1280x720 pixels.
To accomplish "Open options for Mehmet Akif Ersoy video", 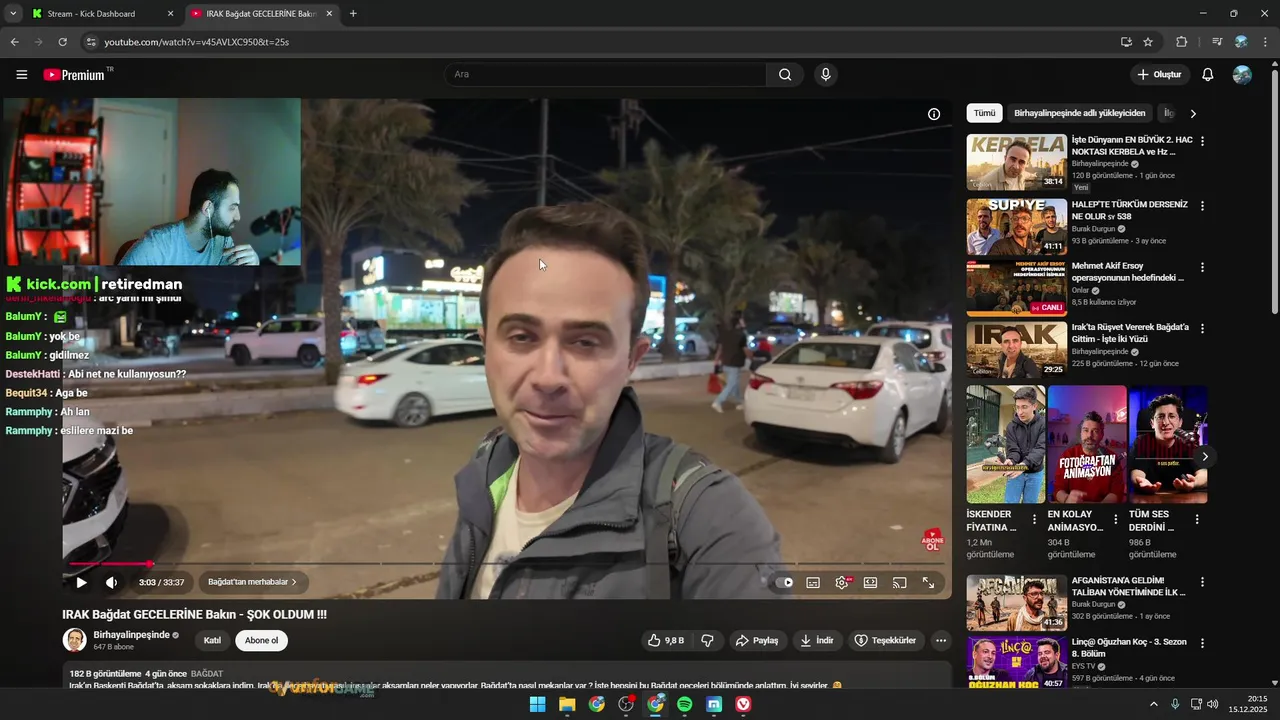I will 1202,267.
